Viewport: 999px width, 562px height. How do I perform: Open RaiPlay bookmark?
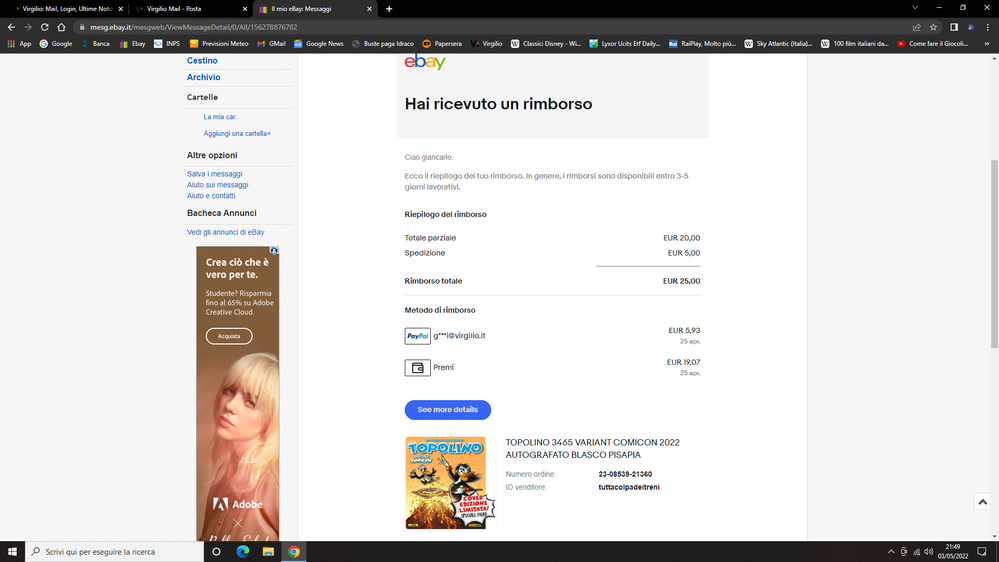coord(702,44)
